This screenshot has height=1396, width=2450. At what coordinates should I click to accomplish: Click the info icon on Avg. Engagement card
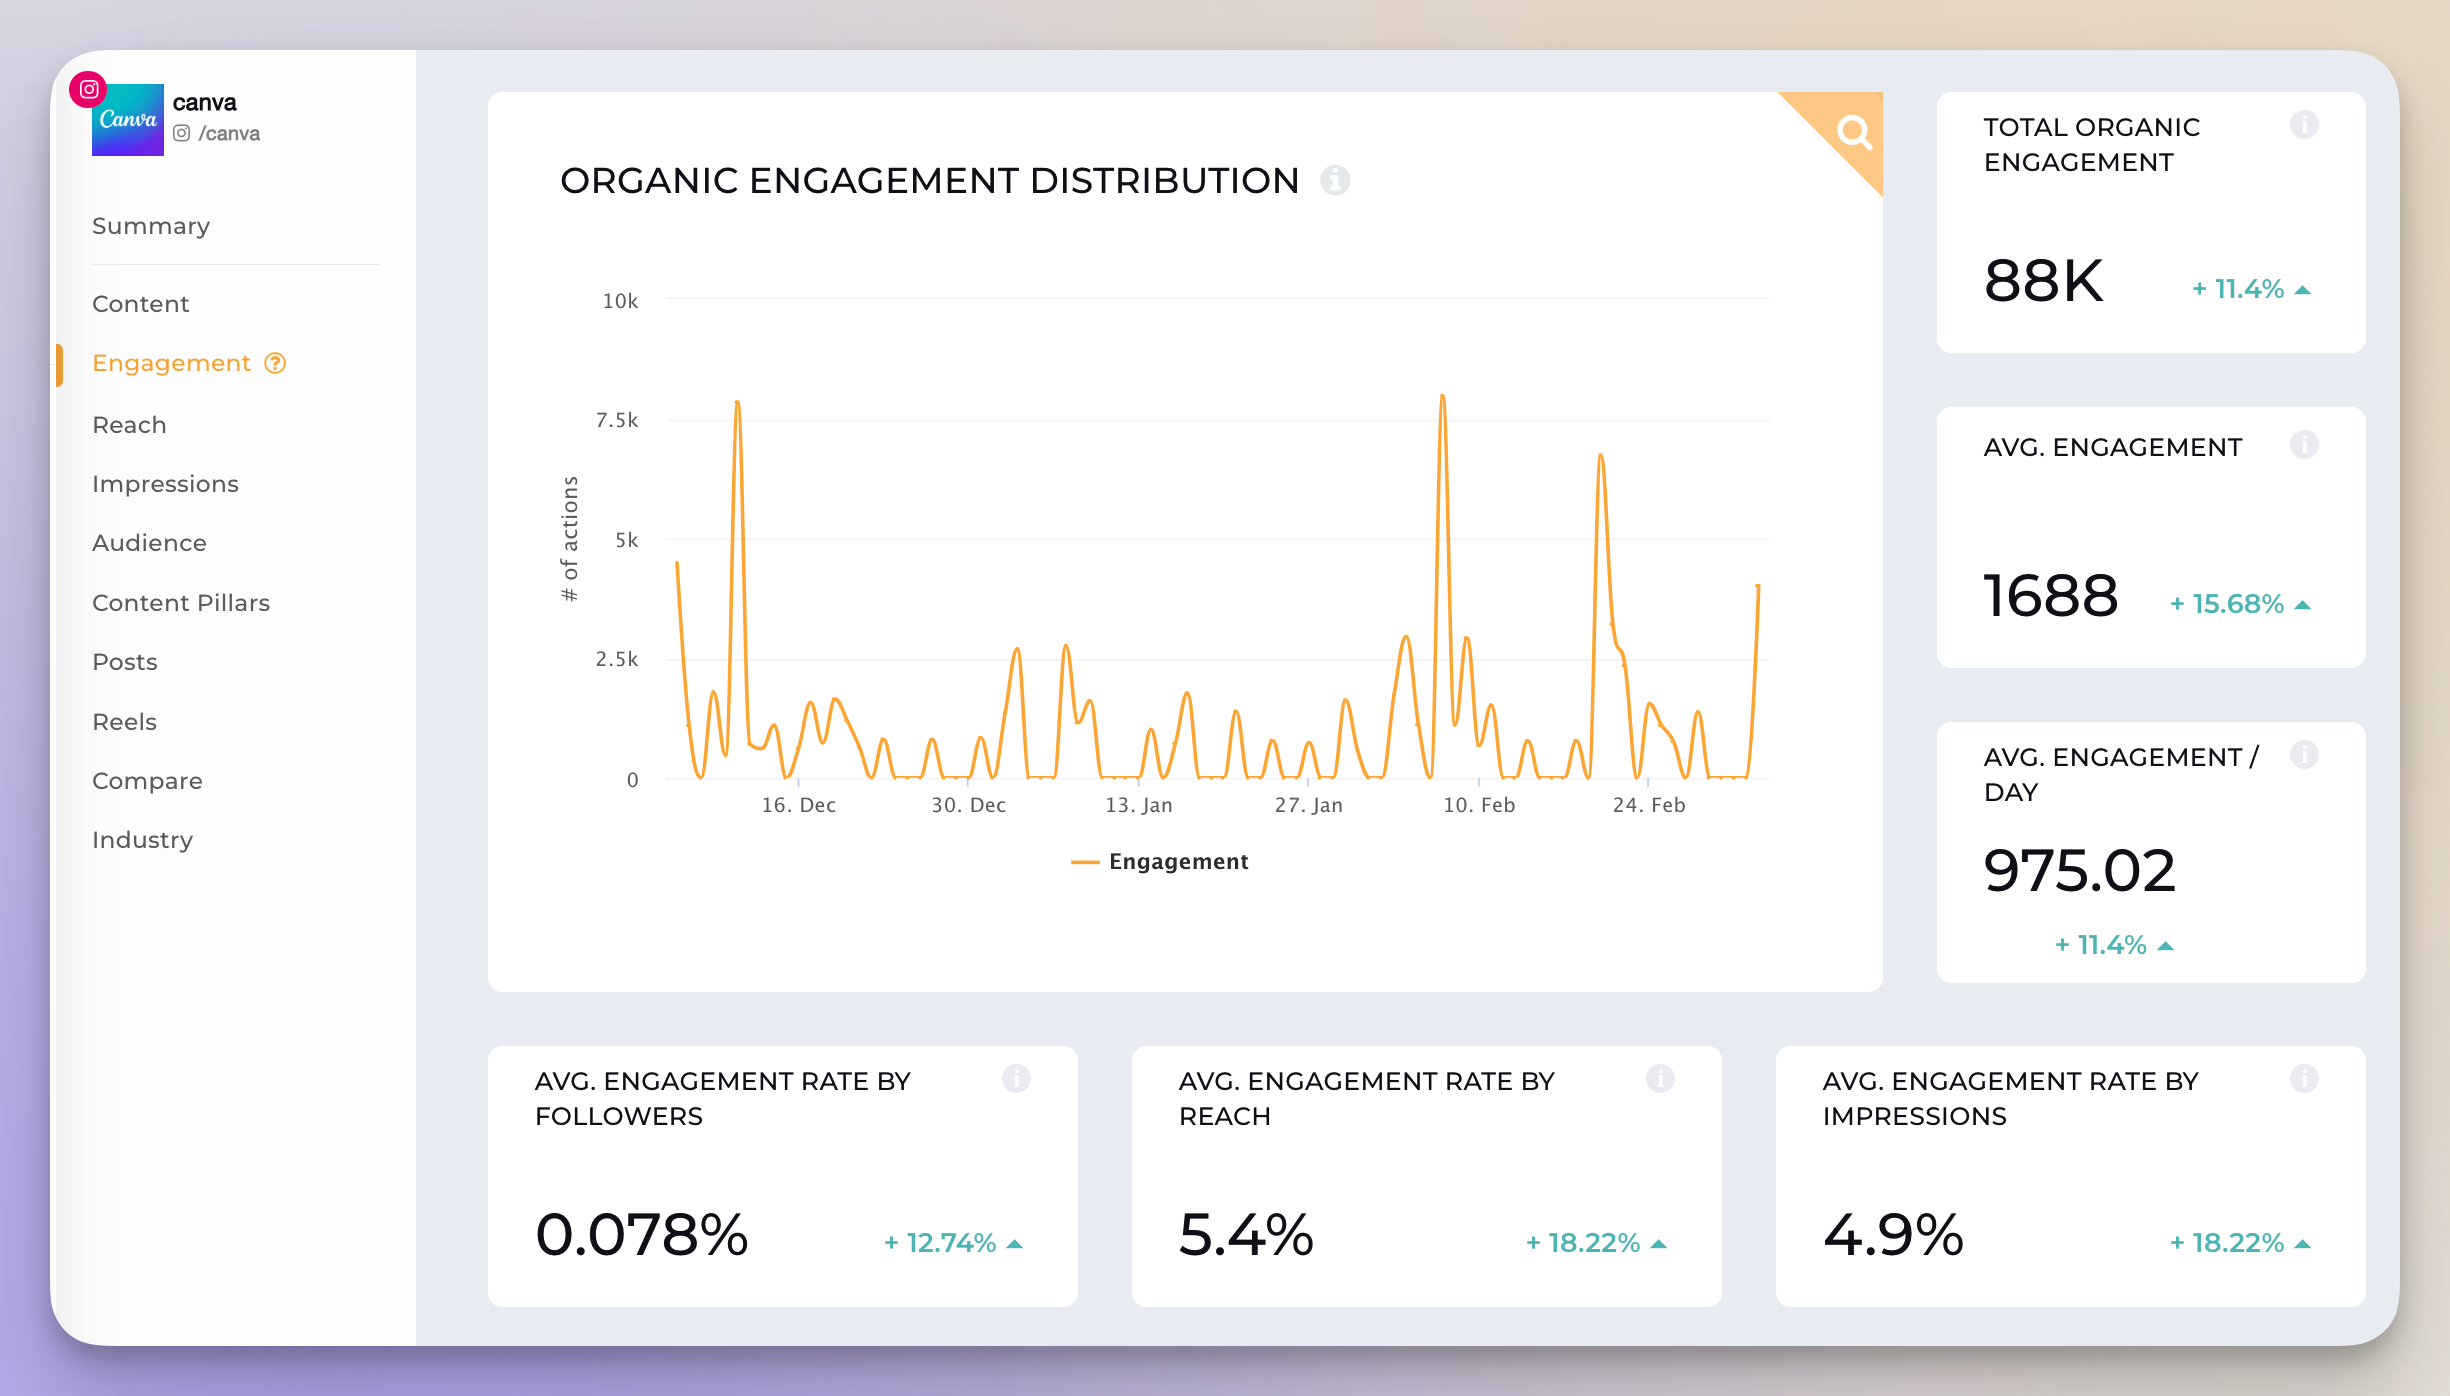[2304, 445]
